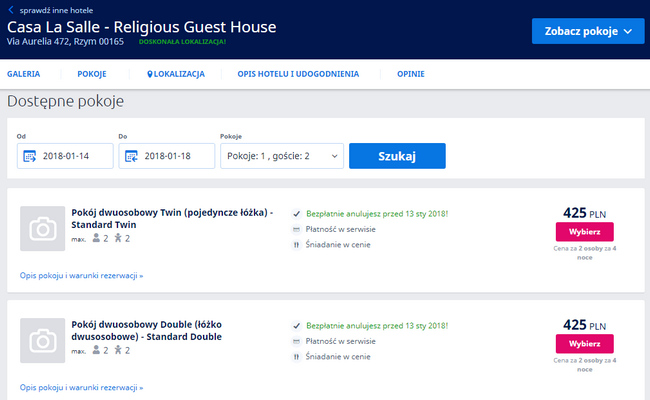Click the payment card icon in the Standard Double row

click(x=296, y=341)
